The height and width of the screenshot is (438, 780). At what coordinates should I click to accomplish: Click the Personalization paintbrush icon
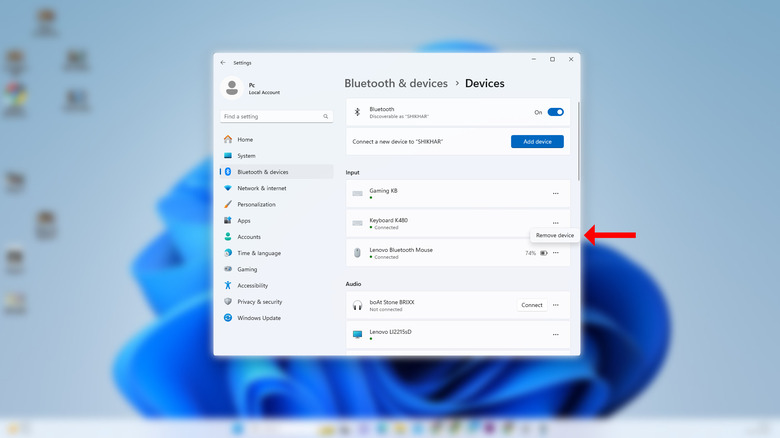(228, 204)
